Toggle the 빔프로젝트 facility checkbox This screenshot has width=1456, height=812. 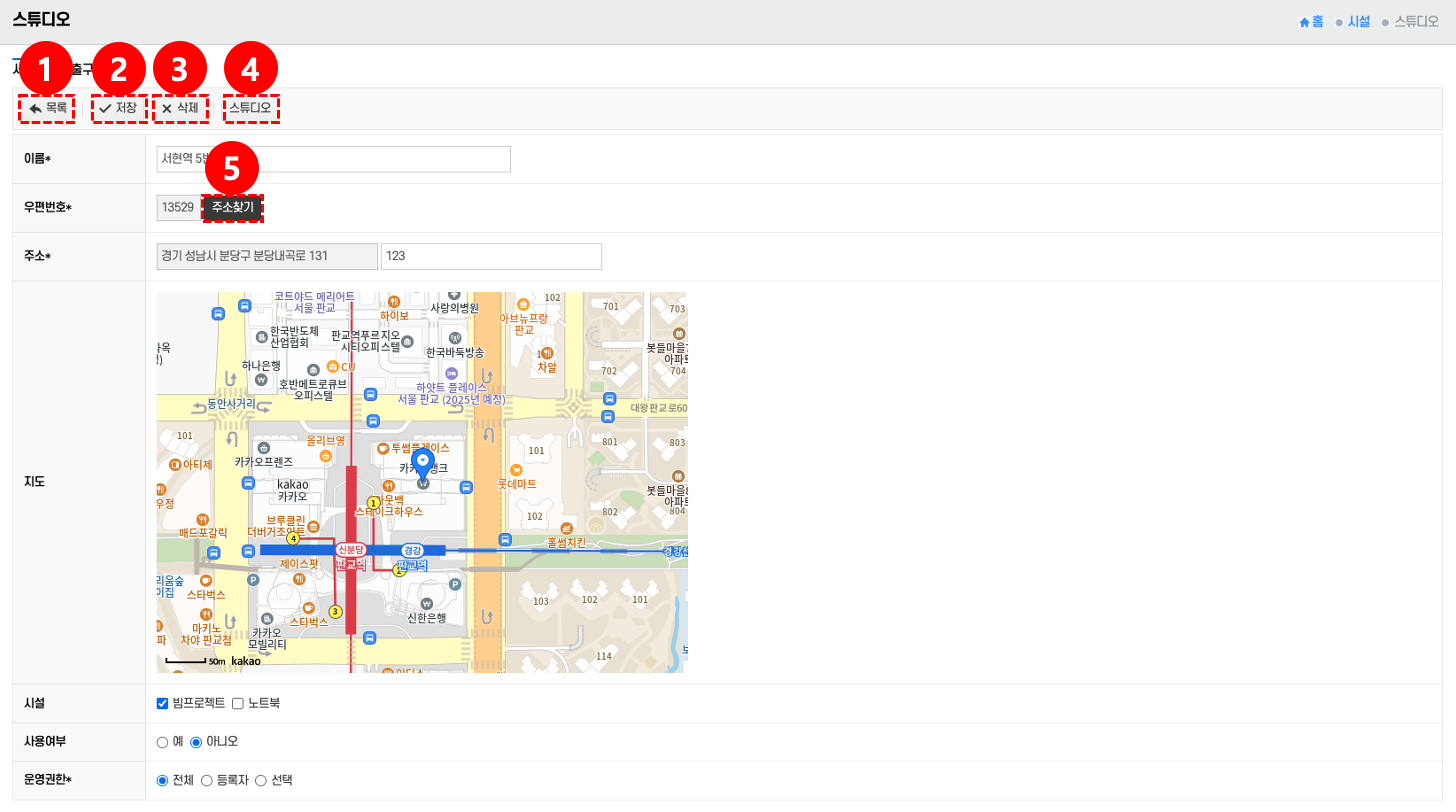(x=163, y=703)
